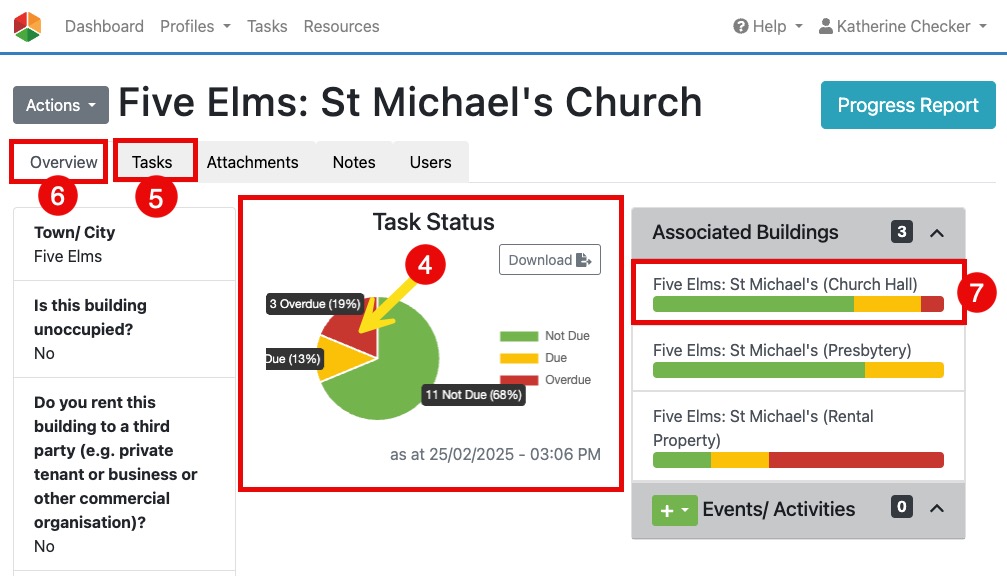Collapse the Events/Activities panel
Viewport: 1007px width, 576px height.
point(937,509)
